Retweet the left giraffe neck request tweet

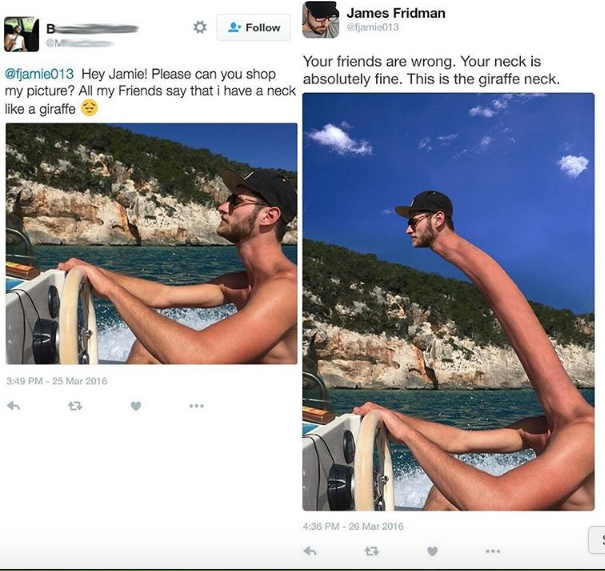click(75, 406)
